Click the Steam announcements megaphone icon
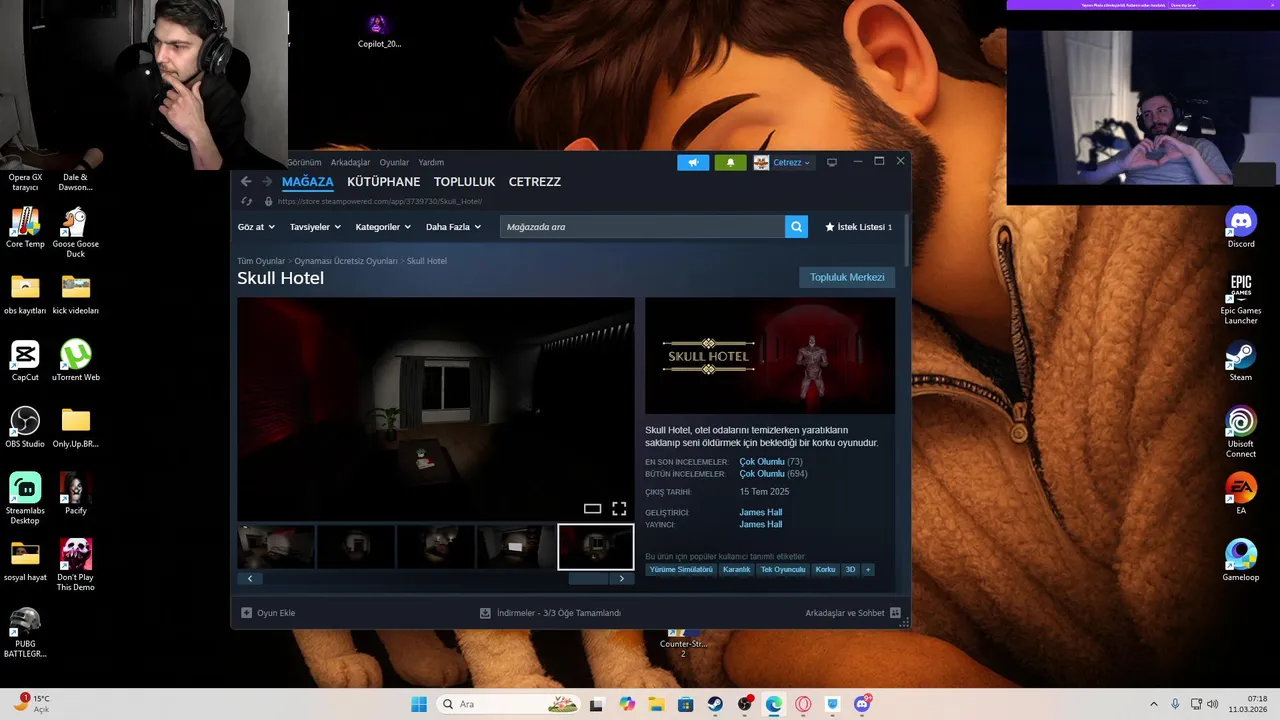Image resolution: width=1280 pixels, height=720 pixels. pos(693,162)
